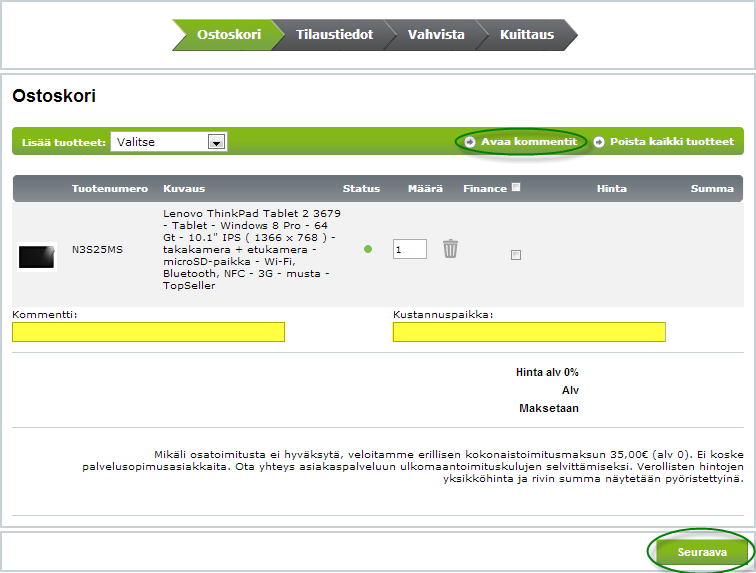Click the Määrä quantity field showing 1
This screenshot has width=756, height=573.
tap(409, 249)
